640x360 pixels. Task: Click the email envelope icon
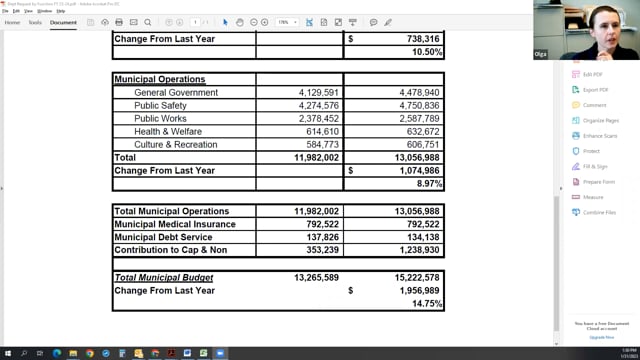click(x=133, y=22)
